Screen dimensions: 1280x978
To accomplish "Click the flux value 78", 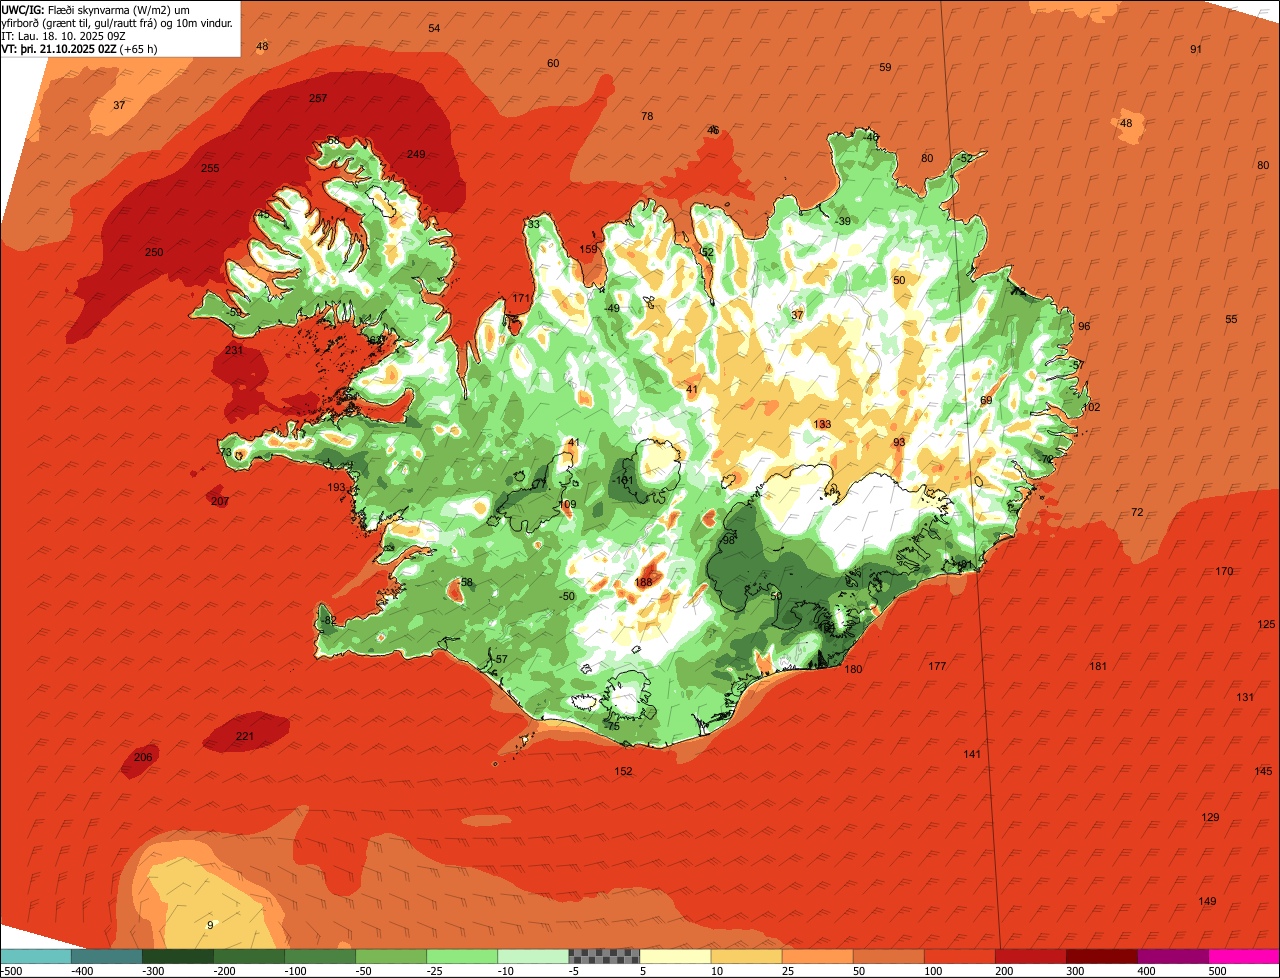I will click(x=647, y=116).
